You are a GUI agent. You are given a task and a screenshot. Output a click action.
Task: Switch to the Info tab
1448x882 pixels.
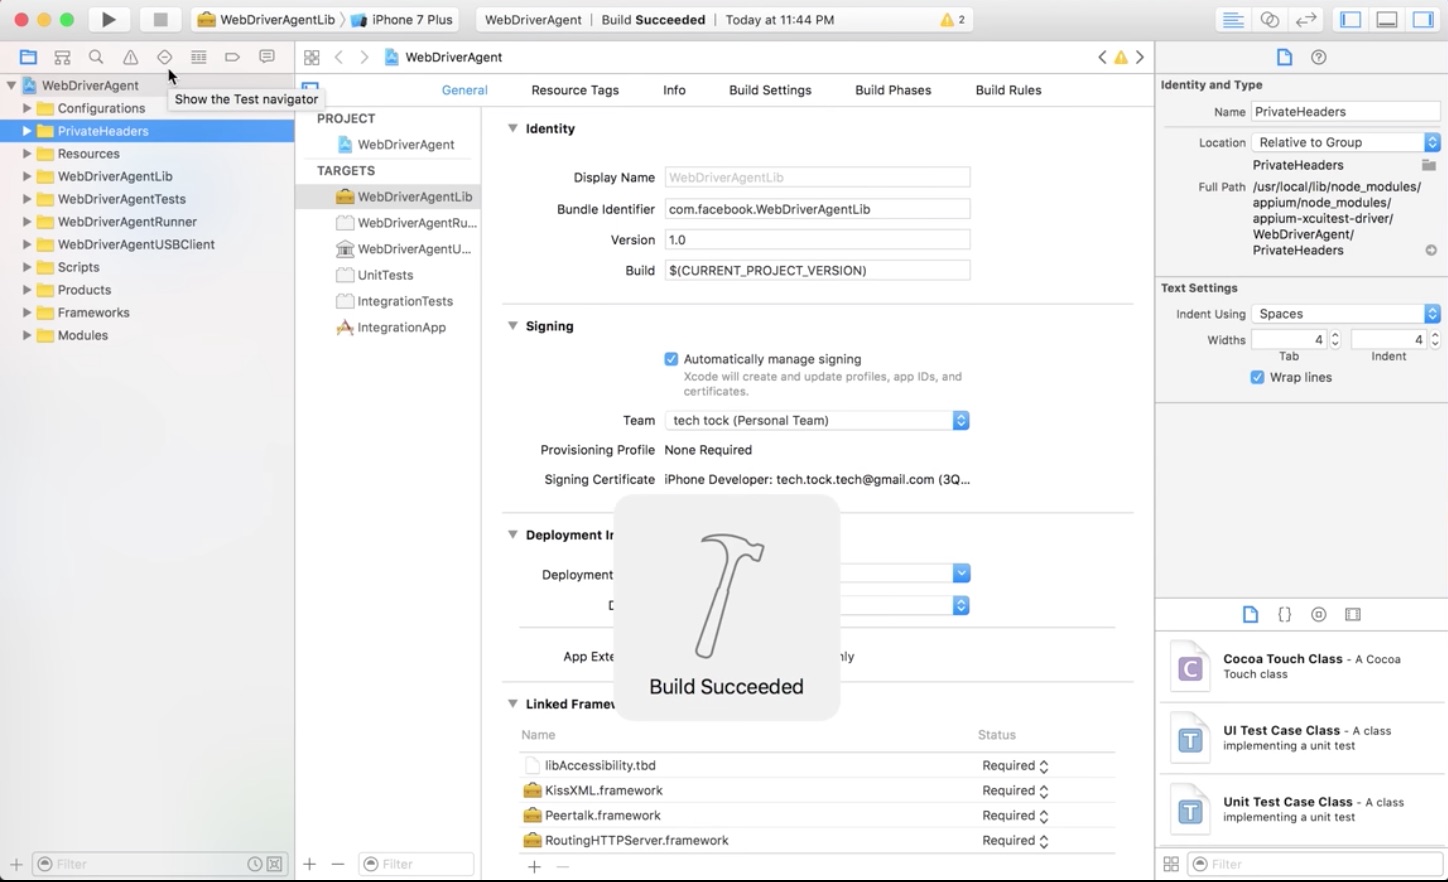(x=674, y=90)
